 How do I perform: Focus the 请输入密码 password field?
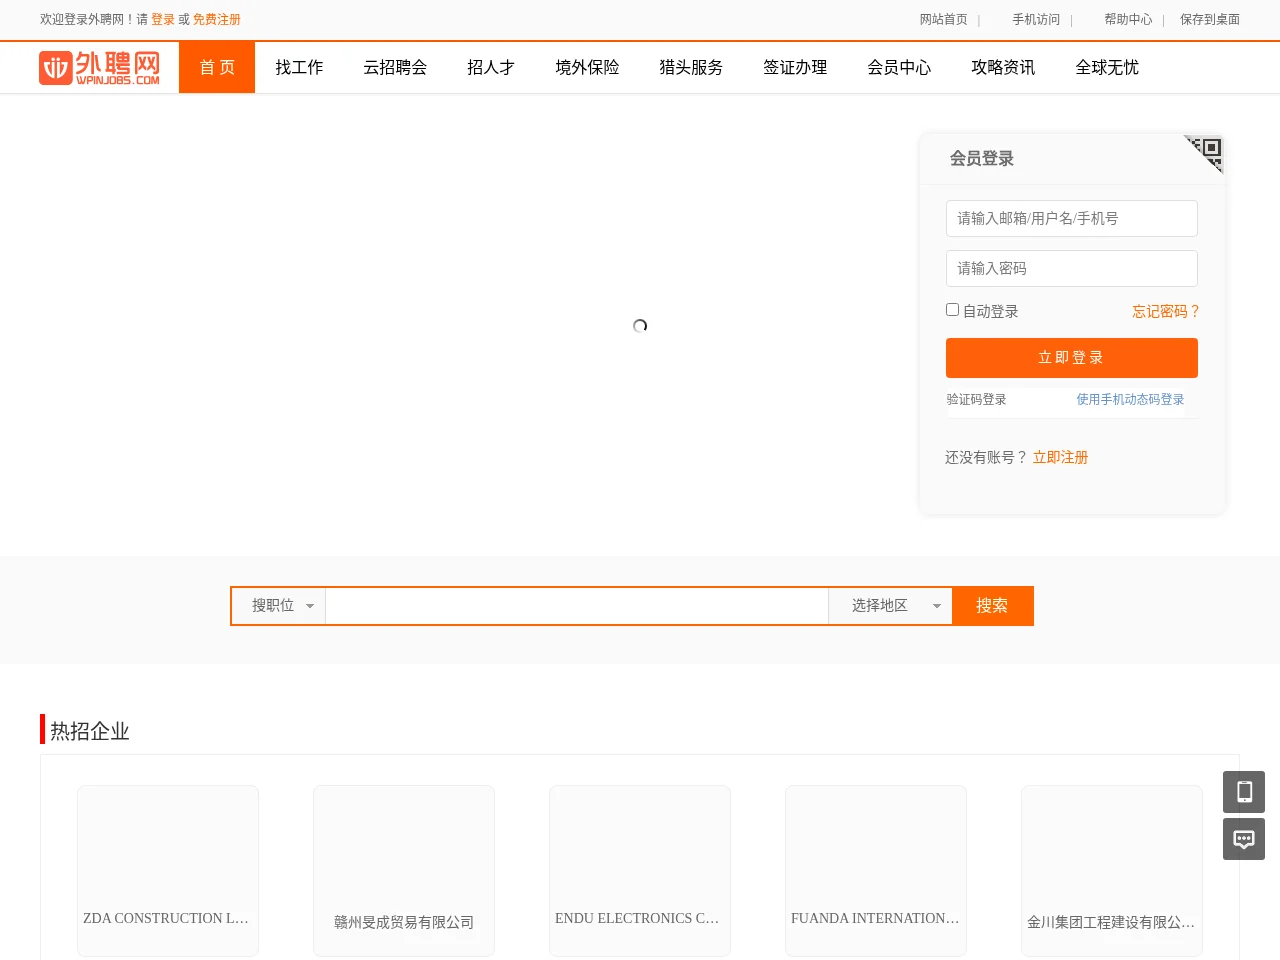tap(1072, 269)
